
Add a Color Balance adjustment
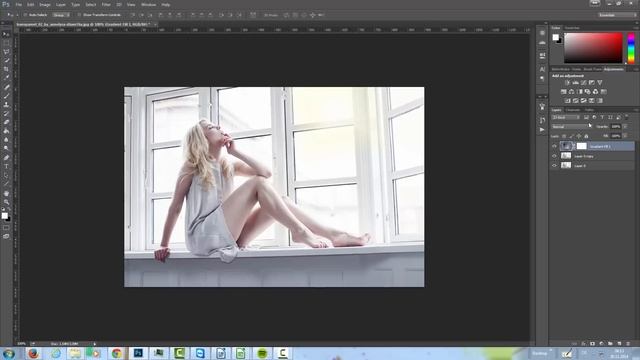571,92
